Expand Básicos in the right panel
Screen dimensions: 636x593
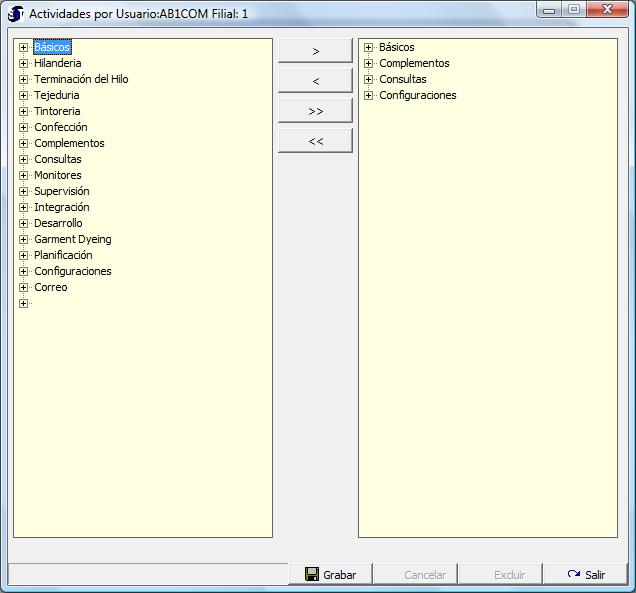point(369,47)
